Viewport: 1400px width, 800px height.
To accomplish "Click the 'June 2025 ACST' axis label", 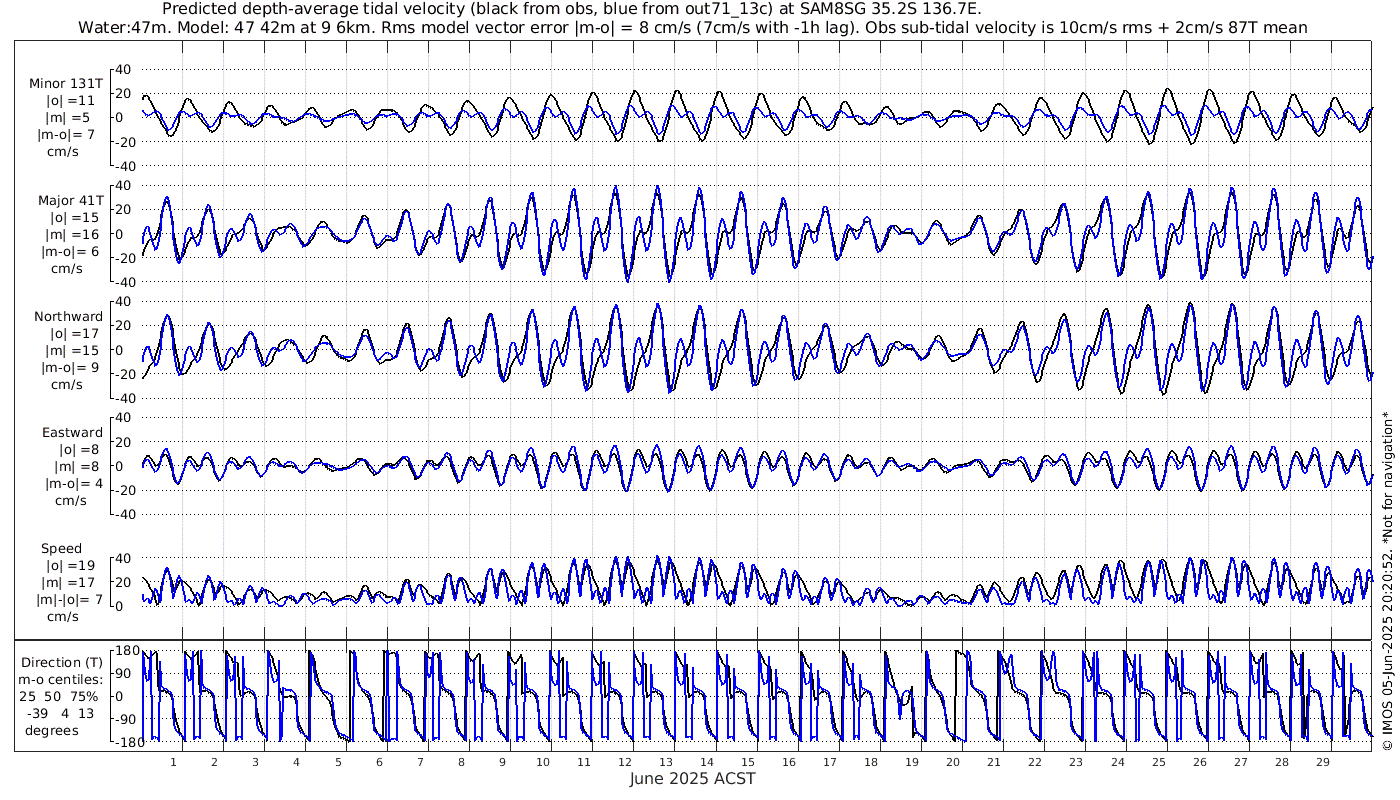I will click(692, 778).
